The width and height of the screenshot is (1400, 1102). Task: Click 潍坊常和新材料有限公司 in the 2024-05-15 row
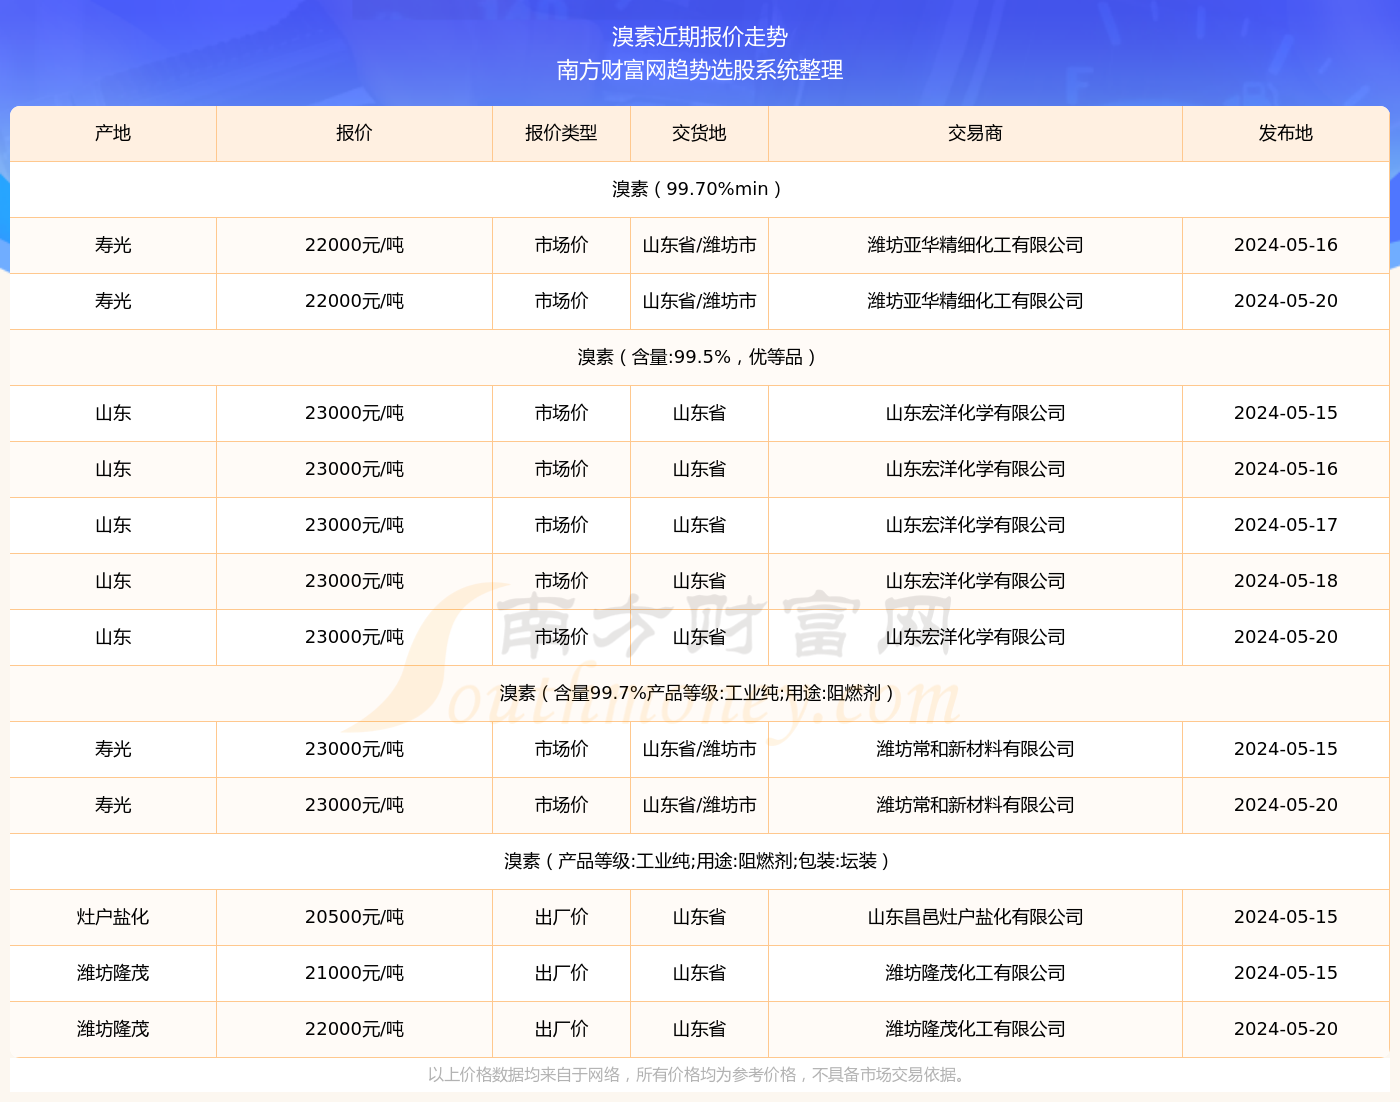pyautogui.click(x=975, y=749)
